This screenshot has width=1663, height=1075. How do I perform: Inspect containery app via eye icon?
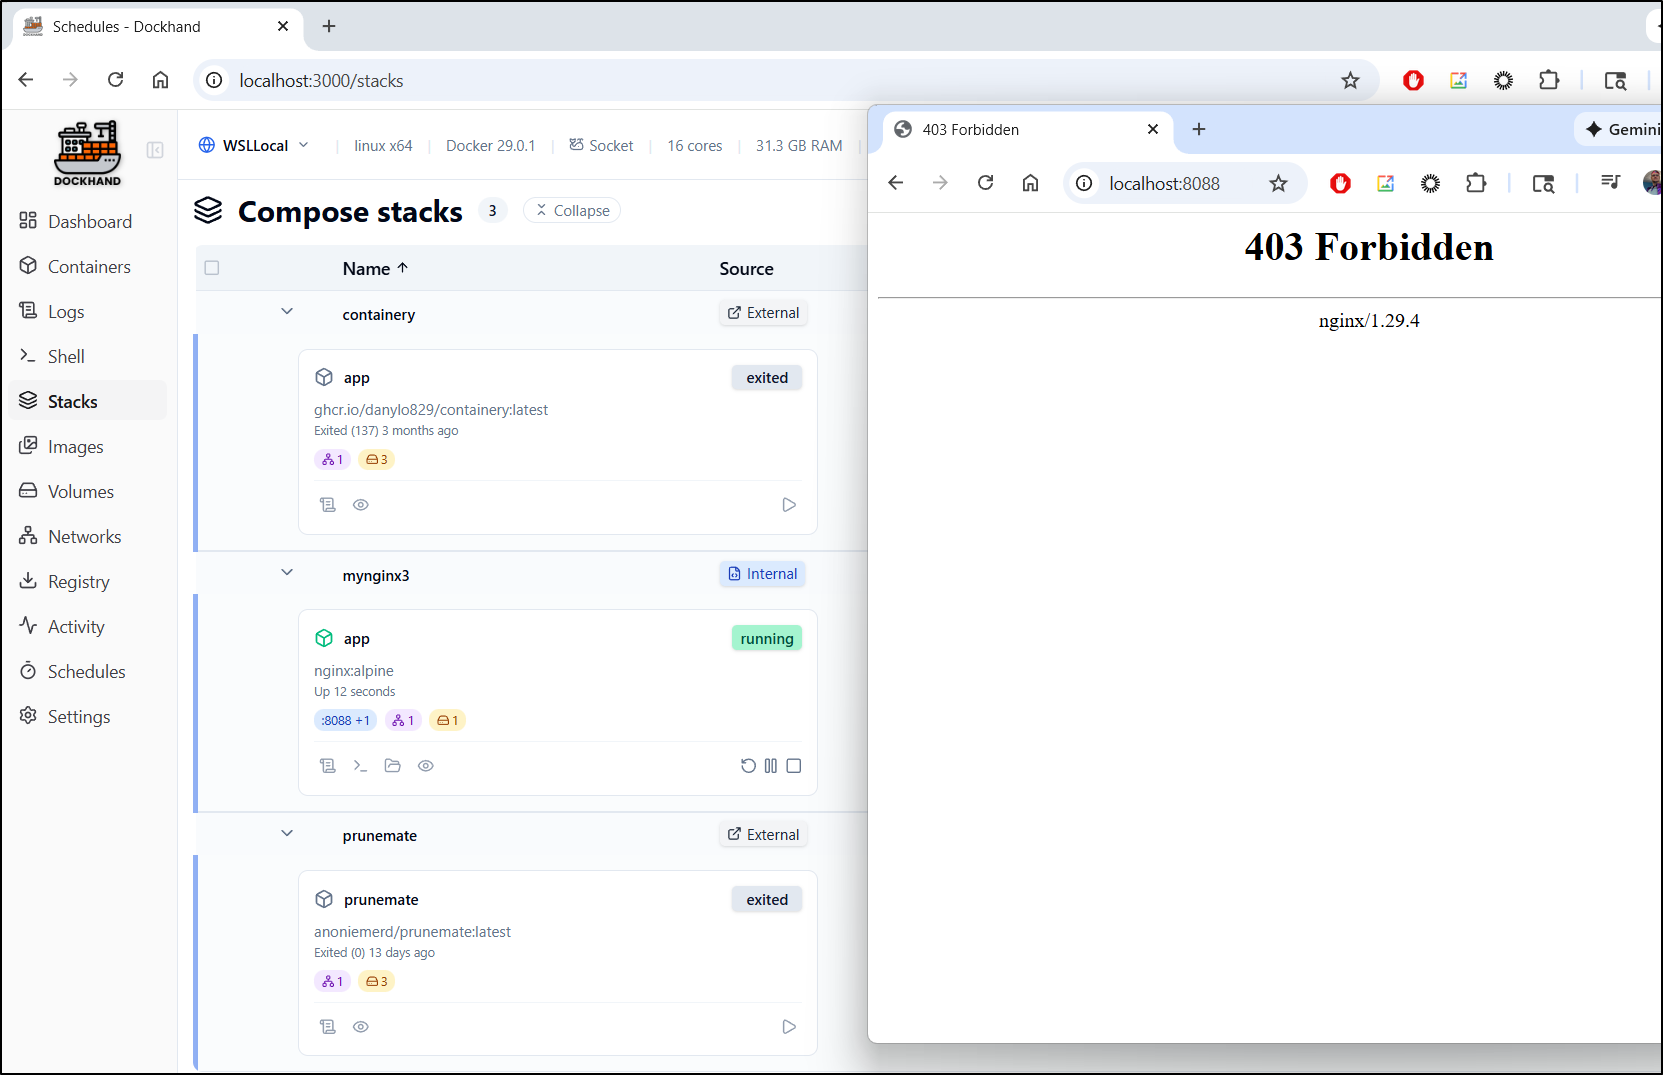point(361,505)
